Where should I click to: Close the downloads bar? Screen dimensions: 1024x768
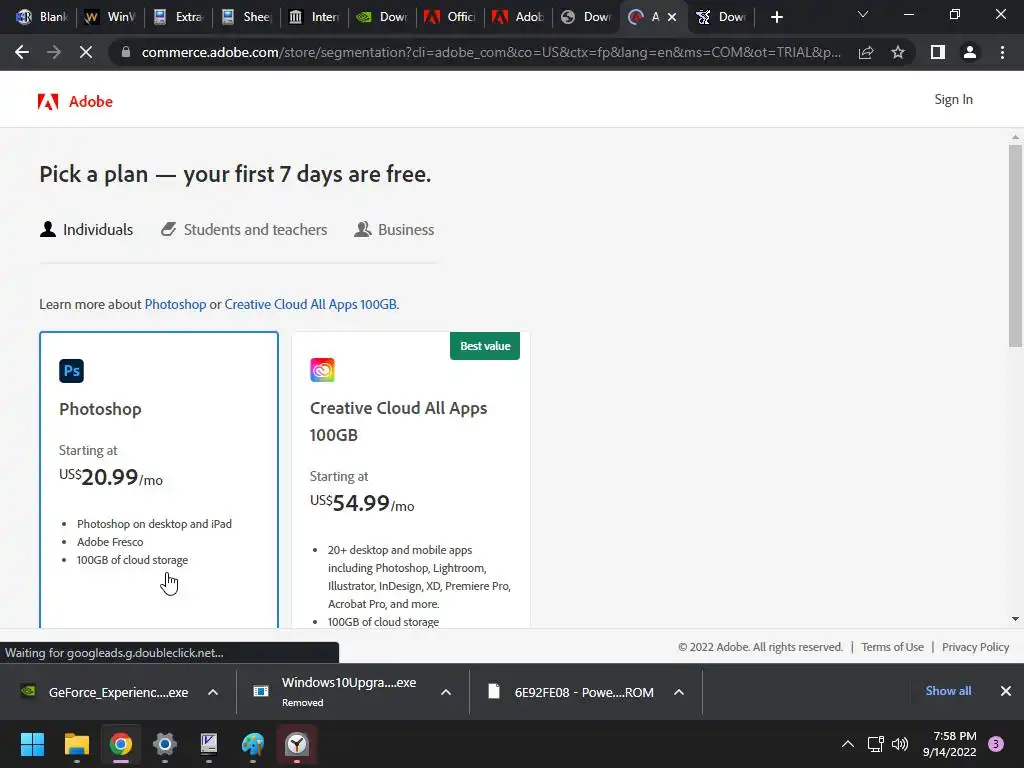pos(1006,691)
